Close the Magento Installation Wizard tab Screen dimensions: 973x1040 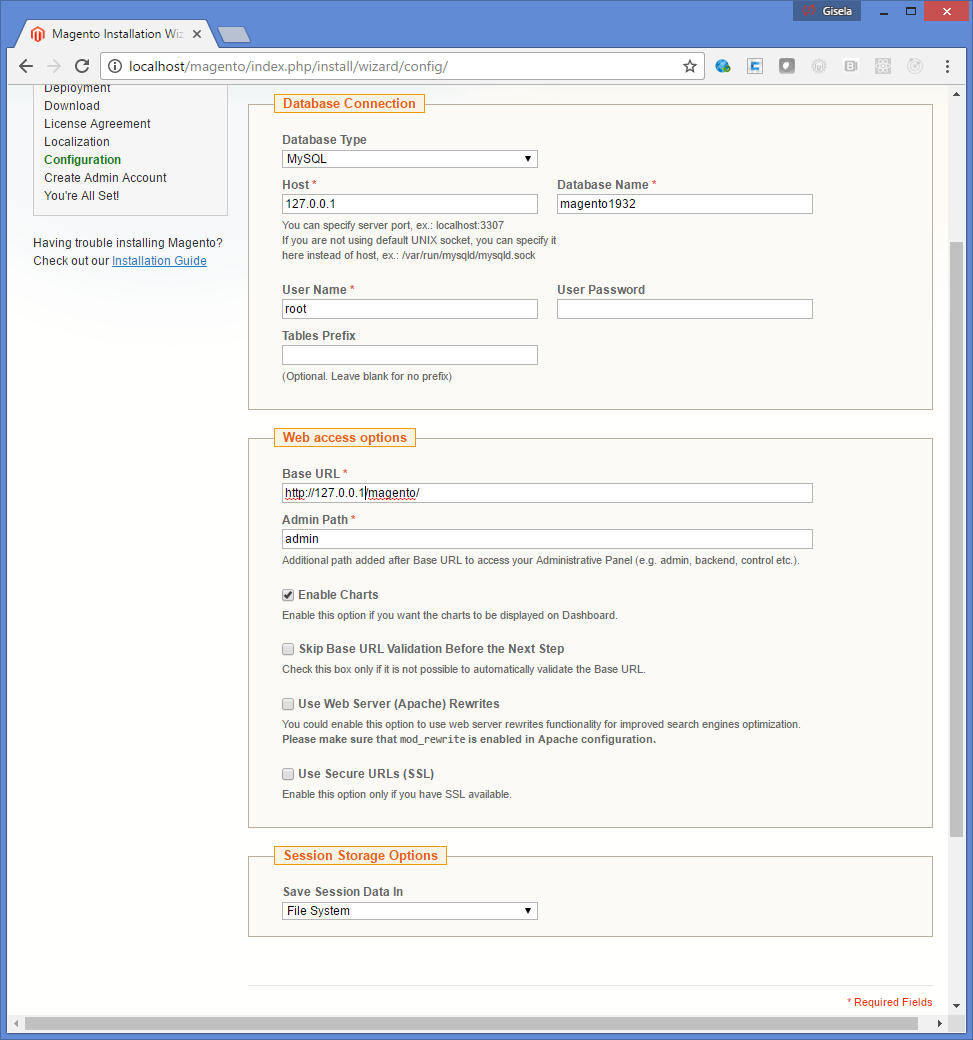coord(197,34)
